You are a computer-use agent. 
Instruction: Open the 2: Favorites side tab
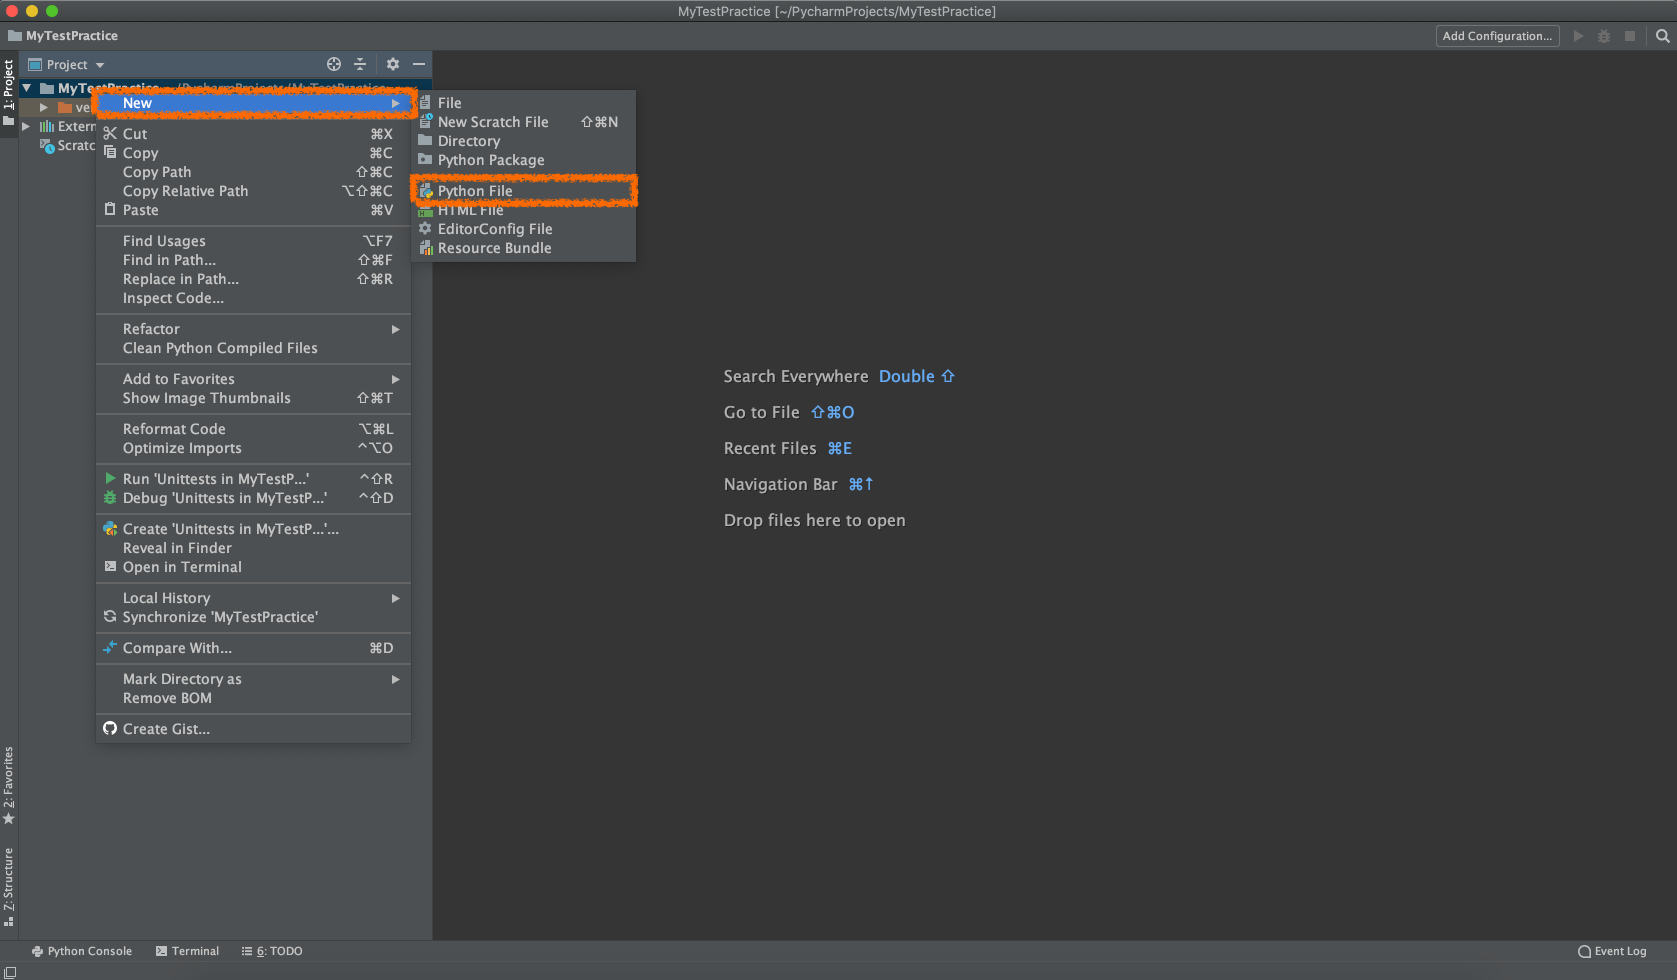[8, 785]
